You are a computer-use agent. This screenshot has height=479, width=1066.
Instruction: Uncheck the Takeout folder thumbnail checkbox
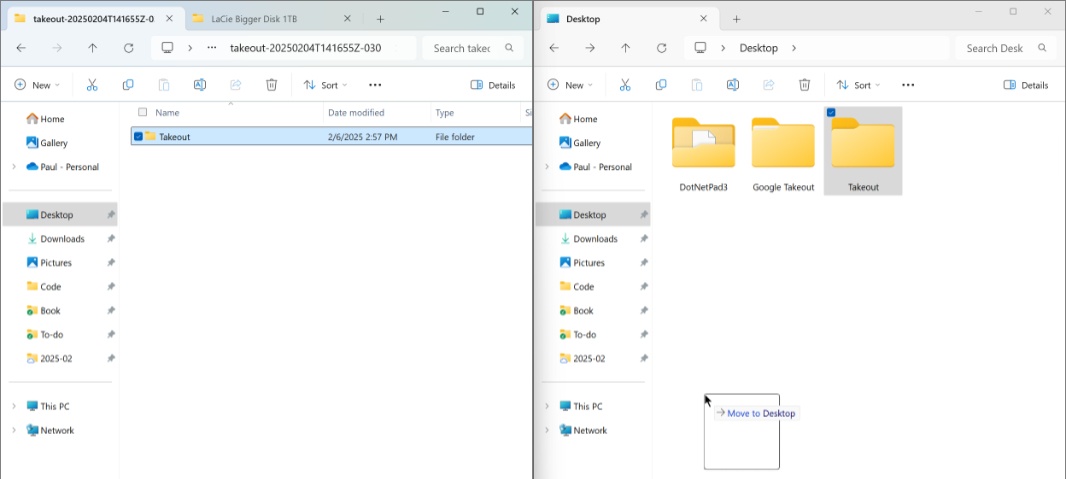click(x=831, y=113)
